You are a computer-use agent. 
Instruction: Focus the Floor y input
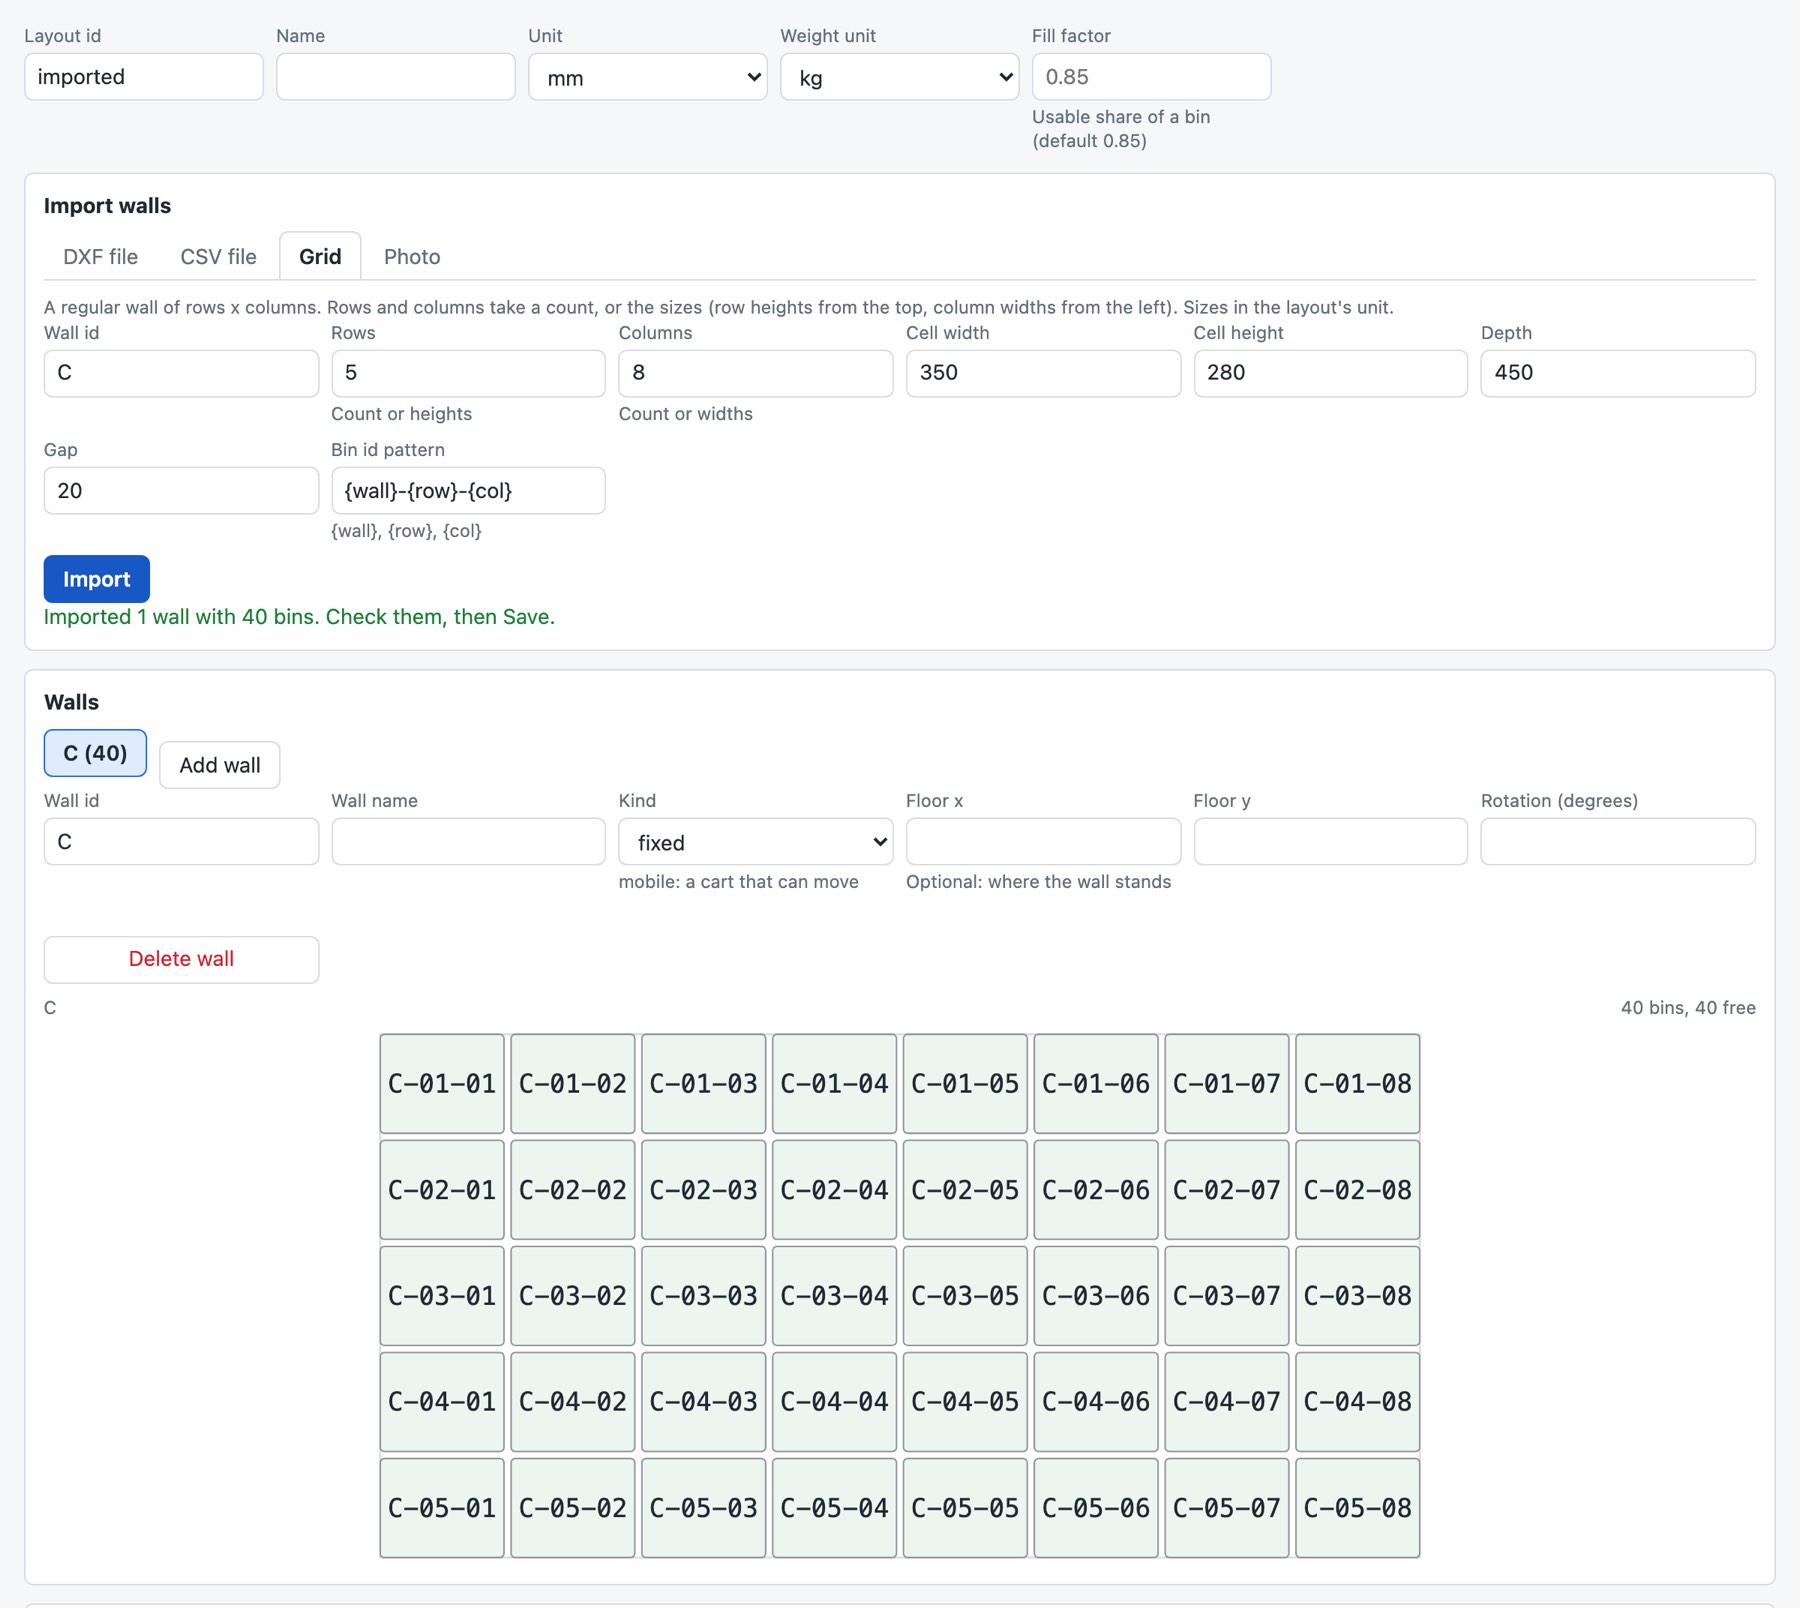1330,842
